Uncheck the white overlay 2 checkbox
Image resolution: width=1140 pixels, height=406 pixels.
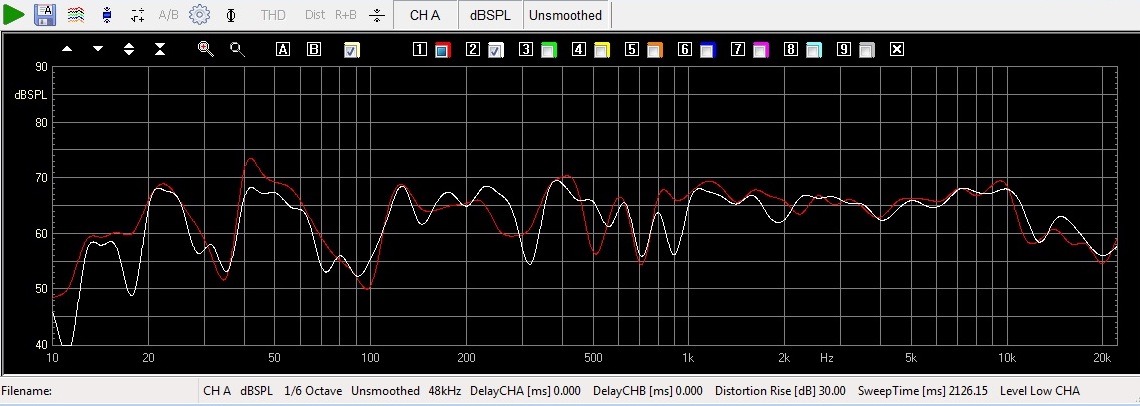pyautogui.click(x=497, y=49)
